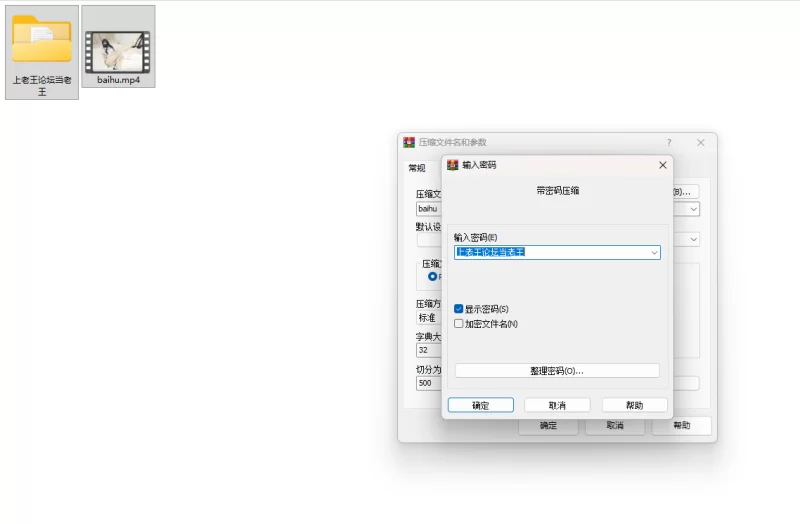Viewport: 800px width, 524px height.
Task: Expand the archive name dropdown under 浏览 button
Action: coord(693,210)
